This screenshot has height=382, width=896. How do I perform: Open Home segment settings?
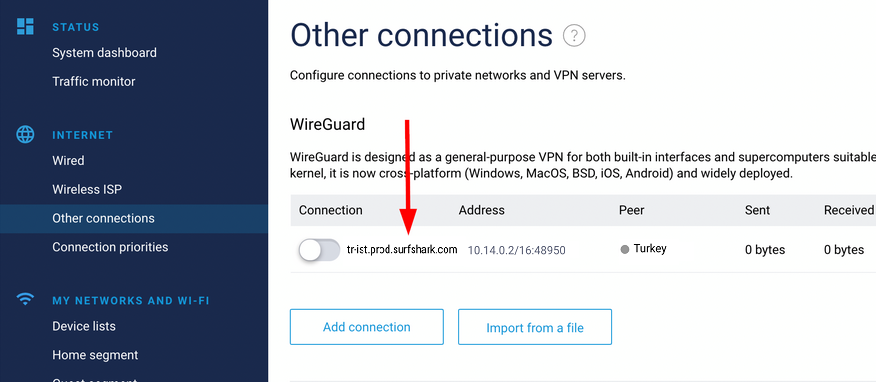click(95, 355)
